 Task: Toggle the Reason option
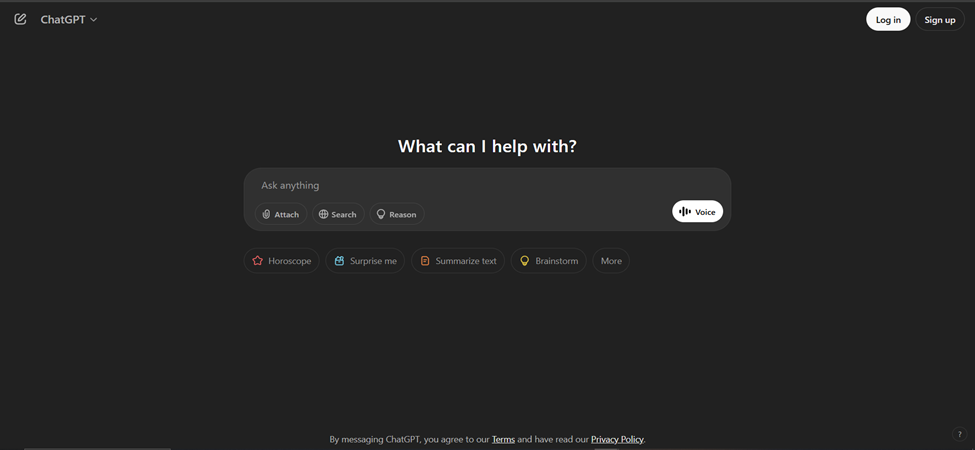pyautogui.click(x=397, y=214)
